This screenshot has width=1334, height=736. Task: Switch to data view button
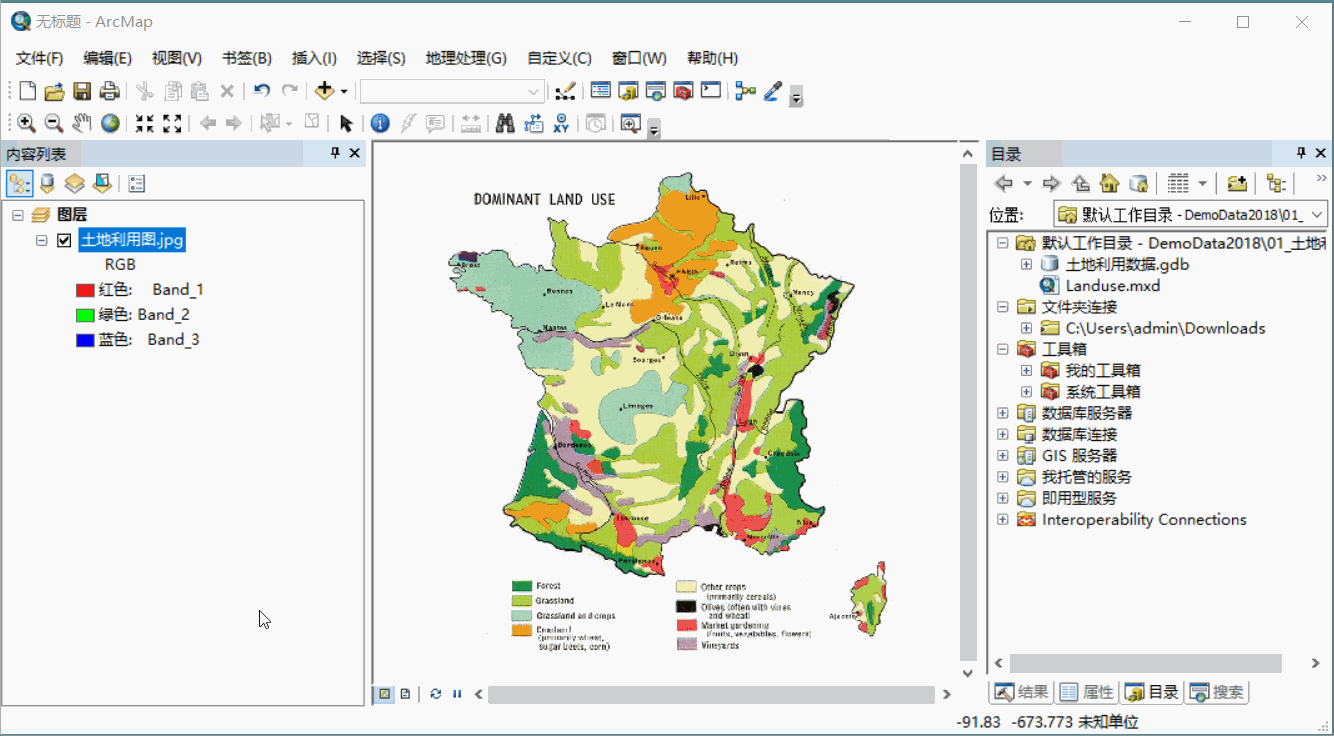[384, 693]
